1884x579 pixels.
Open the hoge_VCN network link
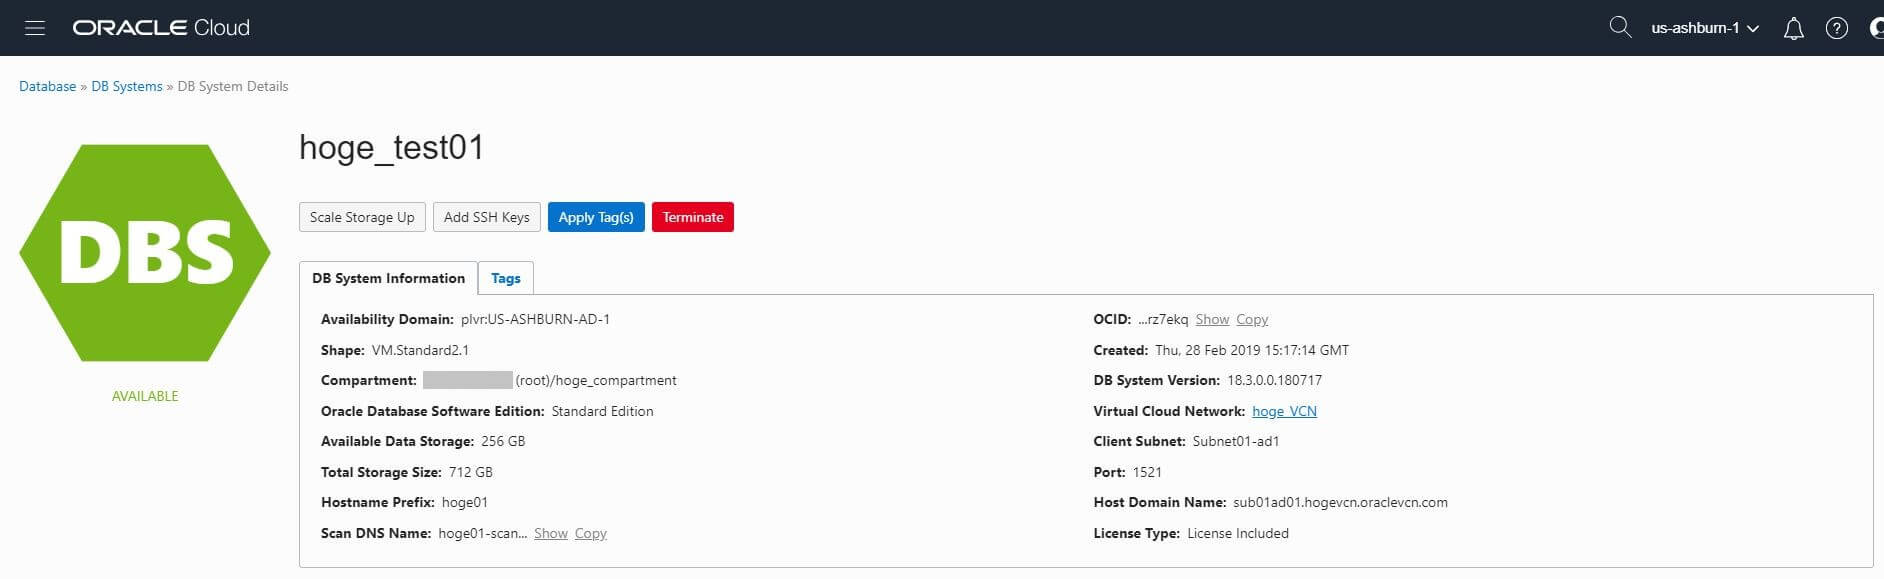(1284, 411)
